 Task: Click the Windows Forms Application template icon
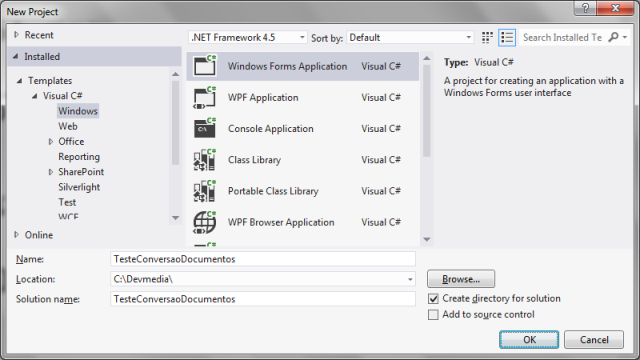[x=204, y=66]
